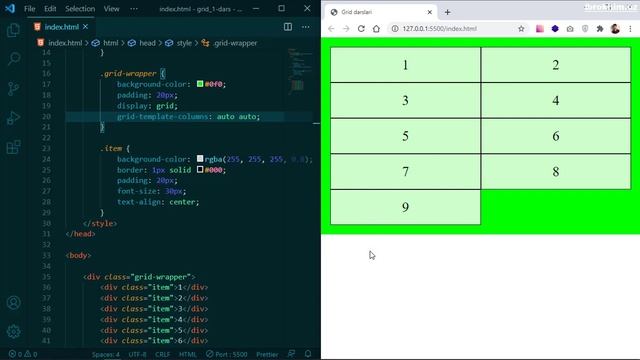
Task: Expand the html breadcrumb segment
Action: [111, 43]
